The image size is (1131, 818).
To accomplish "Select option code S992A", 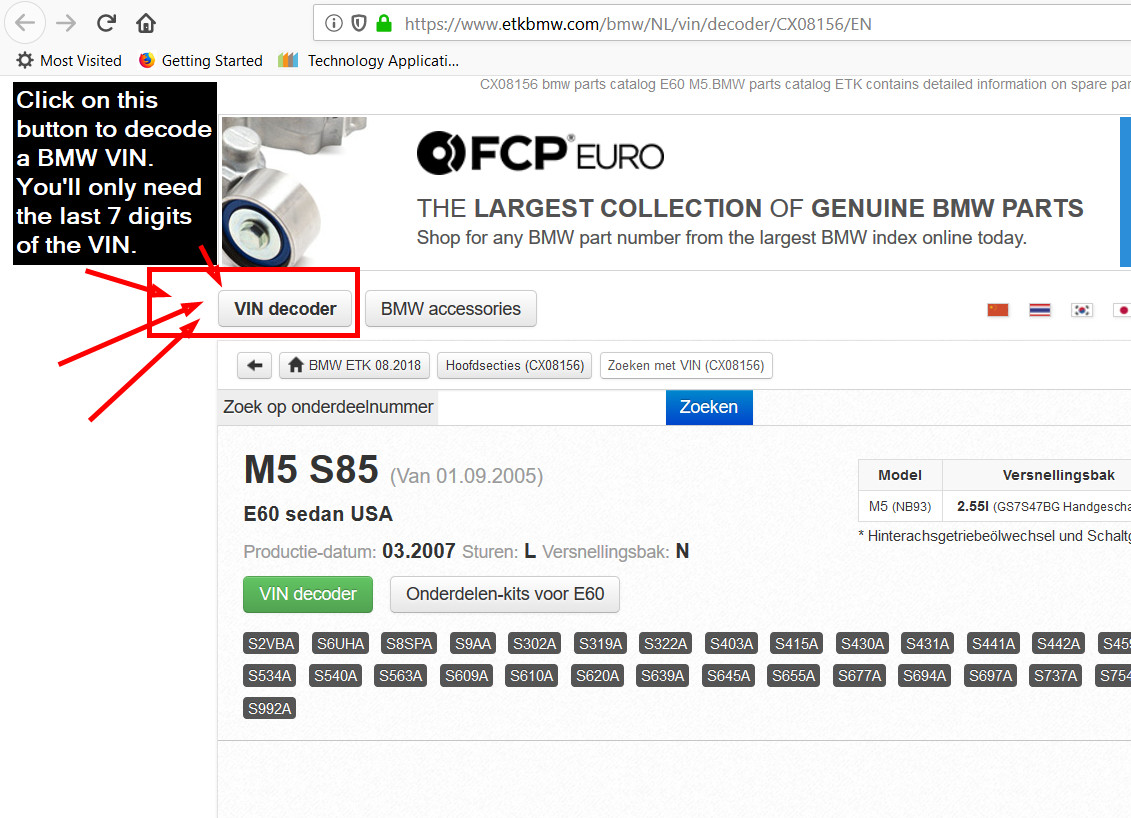I will (x=270, y=708).
